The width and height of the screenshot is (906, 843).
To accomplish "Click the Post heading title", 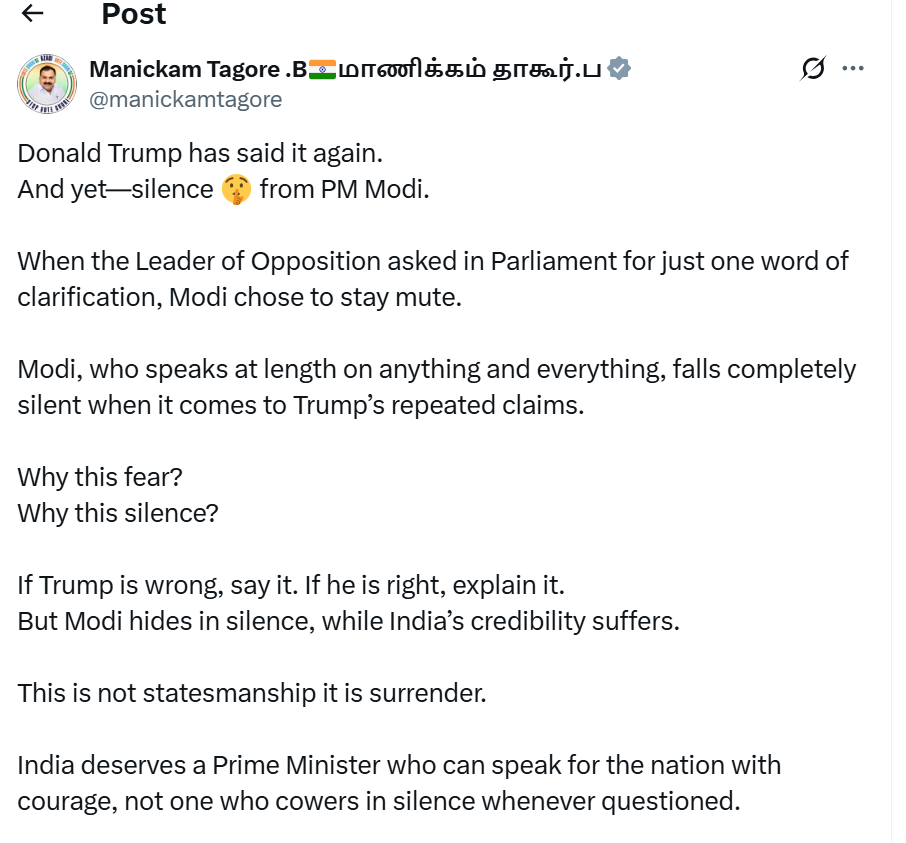I will pos(134,14).
